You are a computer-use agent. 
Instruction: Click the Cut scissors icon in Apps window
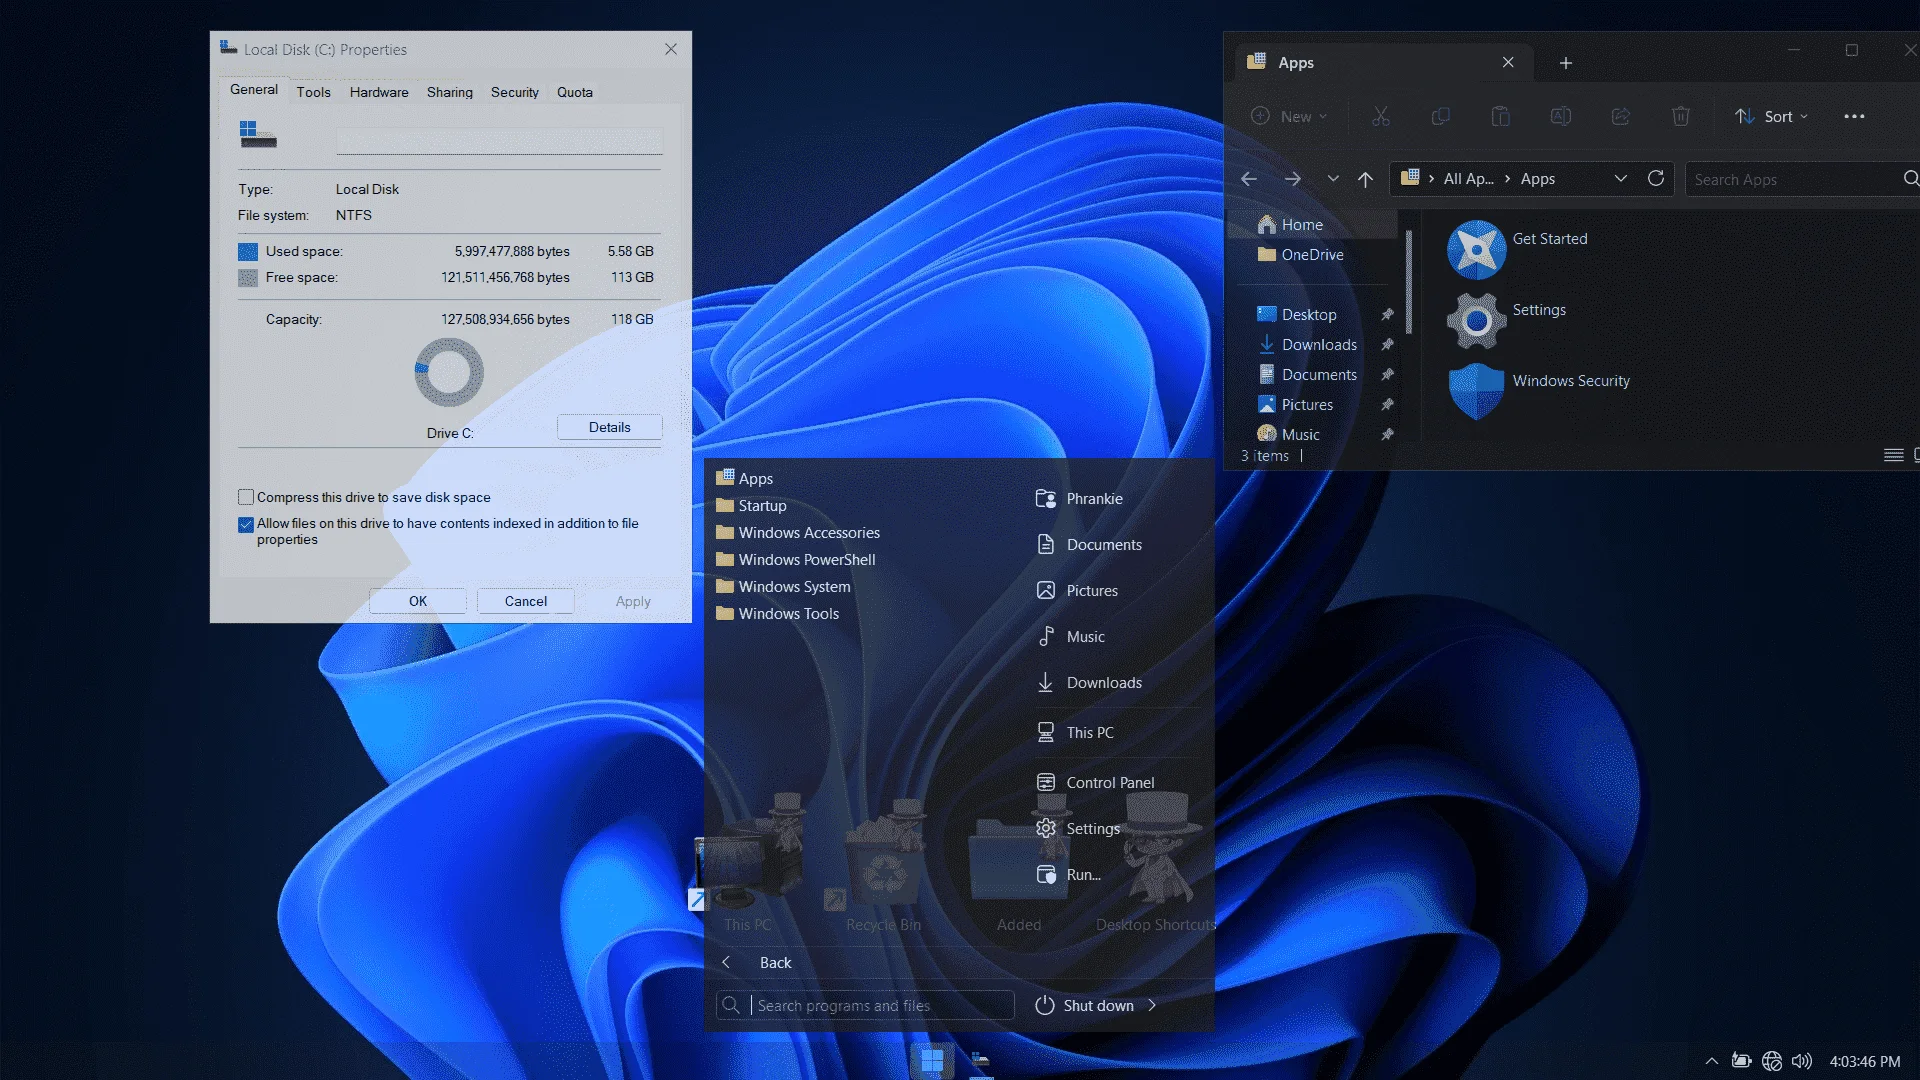coord(1381,116)
